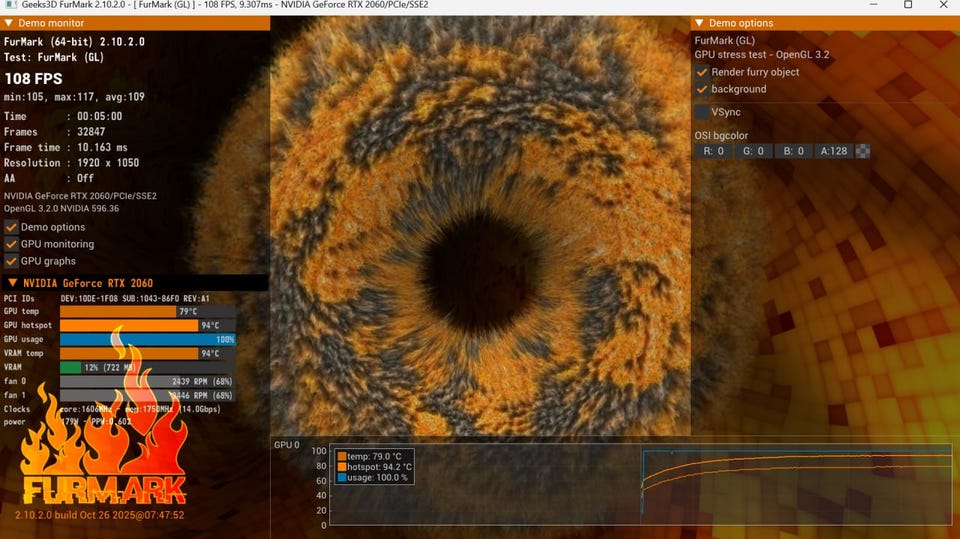960x539 pixels.
Task: Click the Time 00:05:00 value
Action: (99, 116)
